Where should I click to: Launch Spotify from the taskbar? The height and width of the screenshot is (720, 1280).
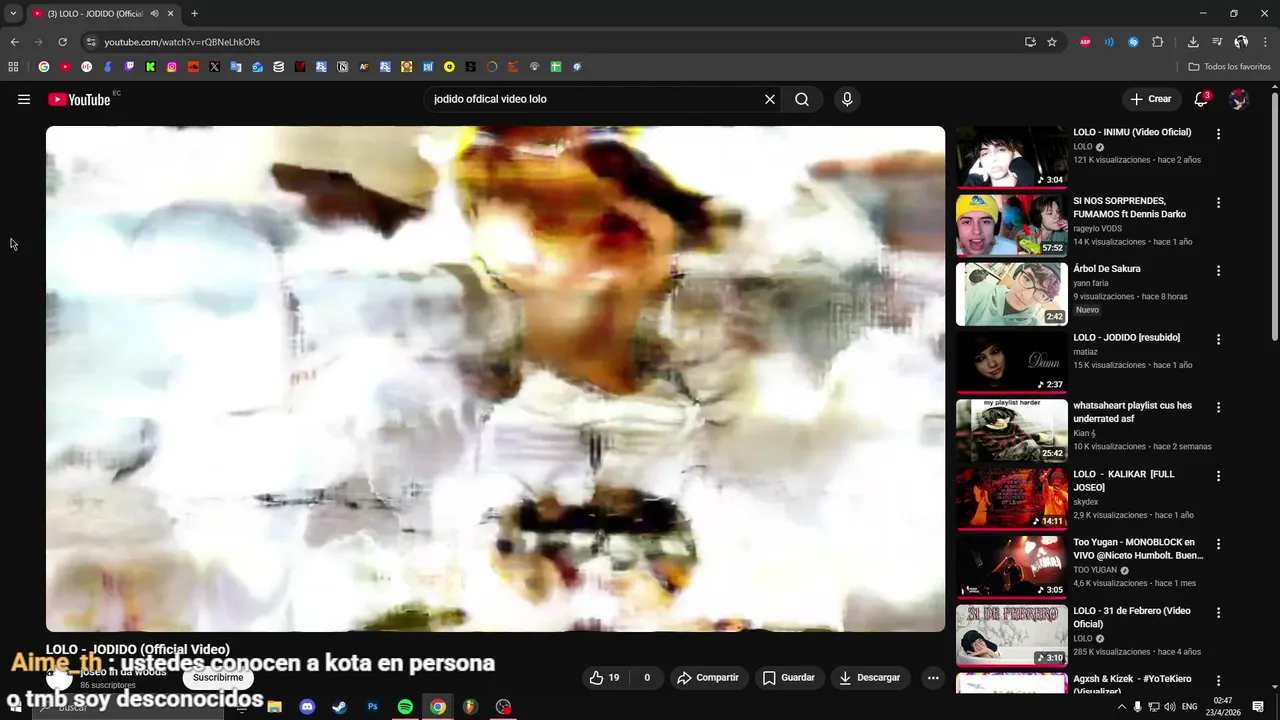[x=405, y=707]
